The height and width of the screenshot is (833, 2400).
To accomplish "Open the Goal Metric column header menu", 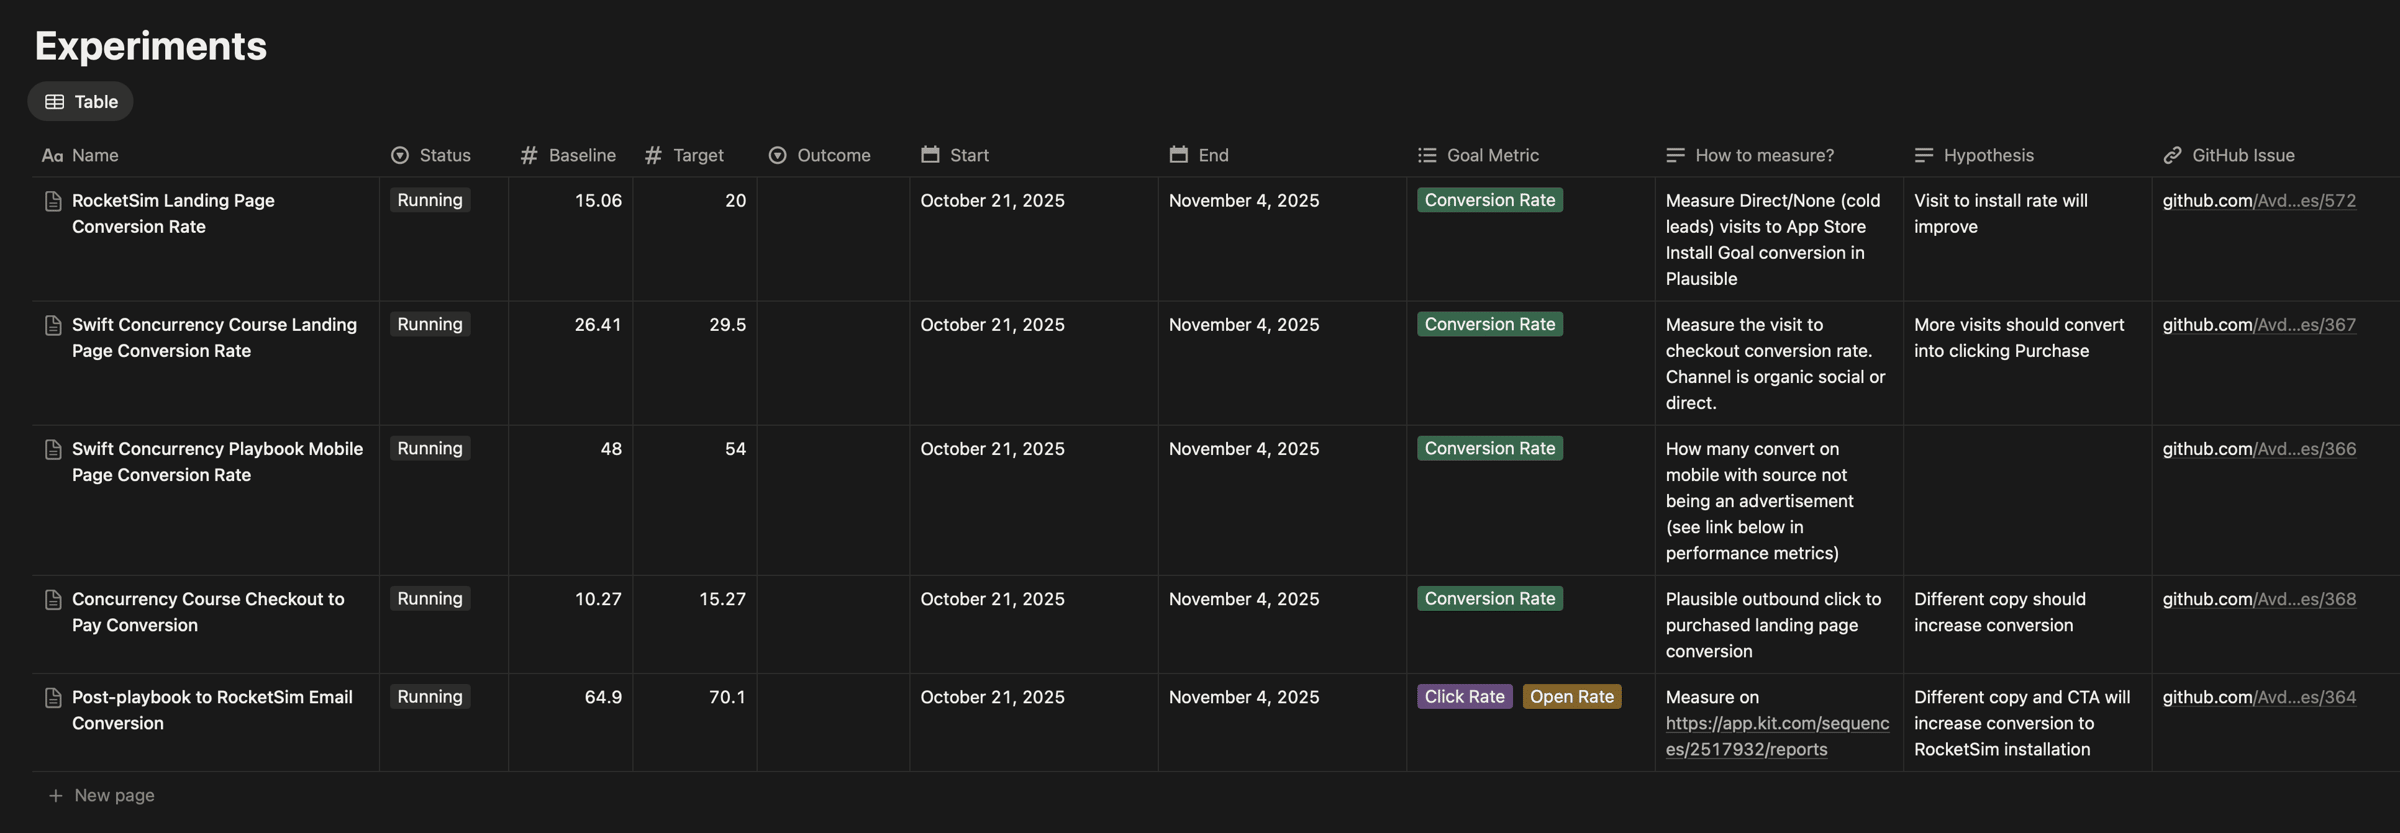I will click(x=1492, y=155).
